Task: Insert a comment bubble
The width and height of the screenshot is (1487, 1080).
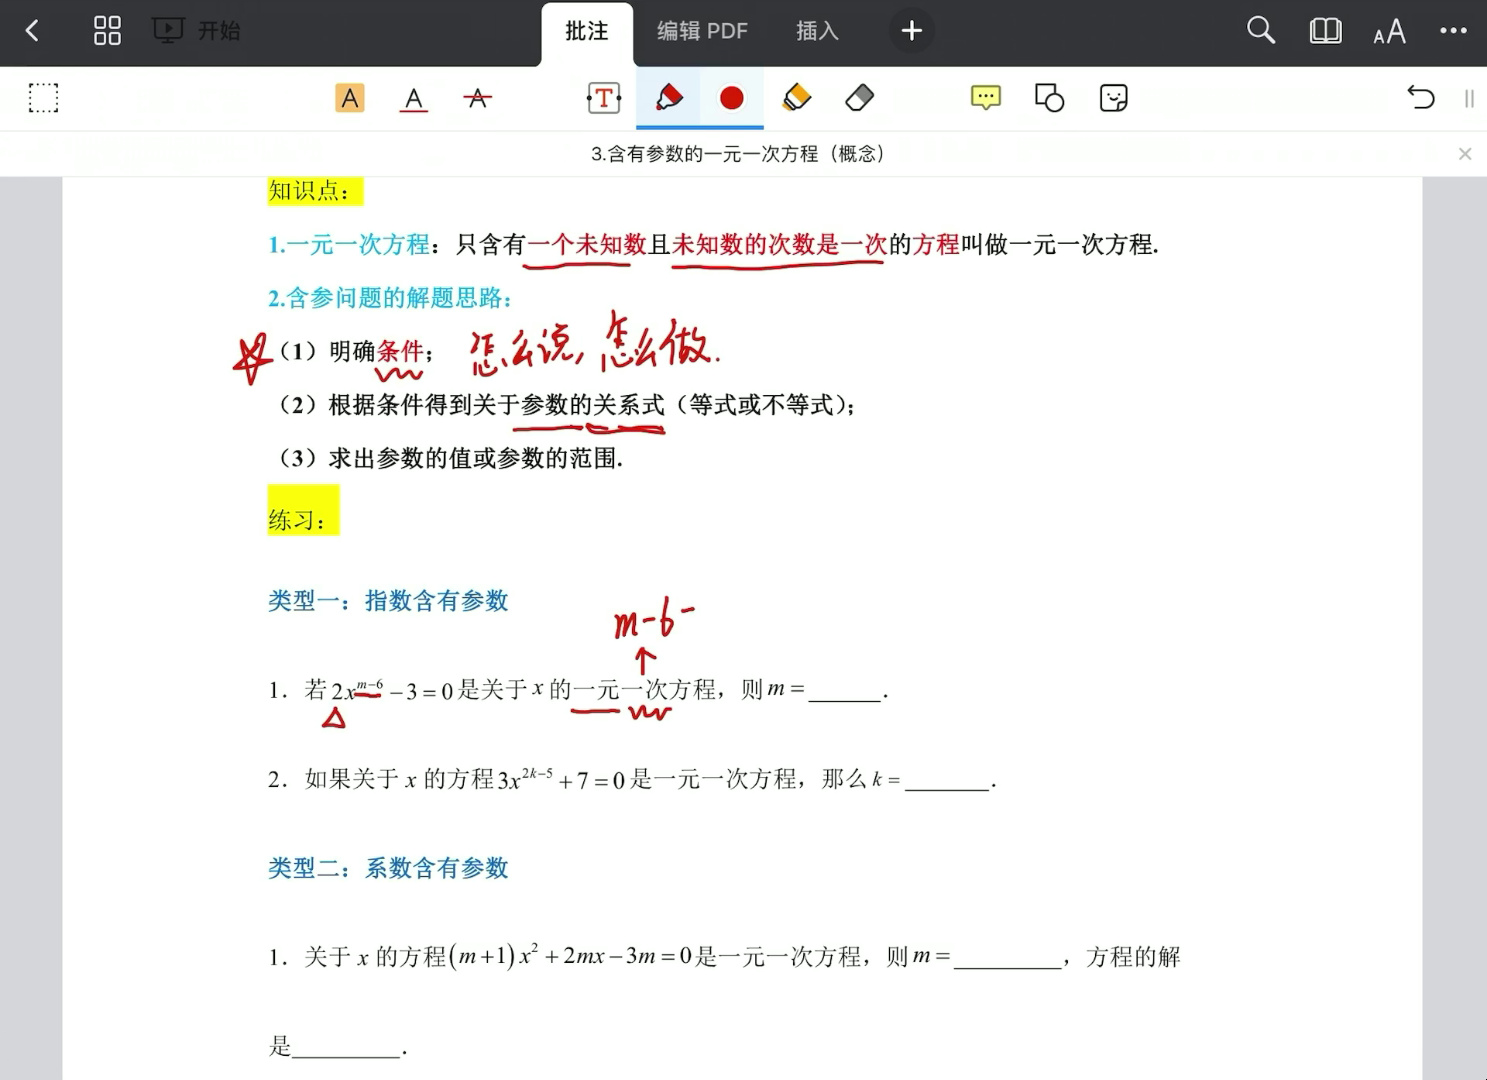Action: 984,98
